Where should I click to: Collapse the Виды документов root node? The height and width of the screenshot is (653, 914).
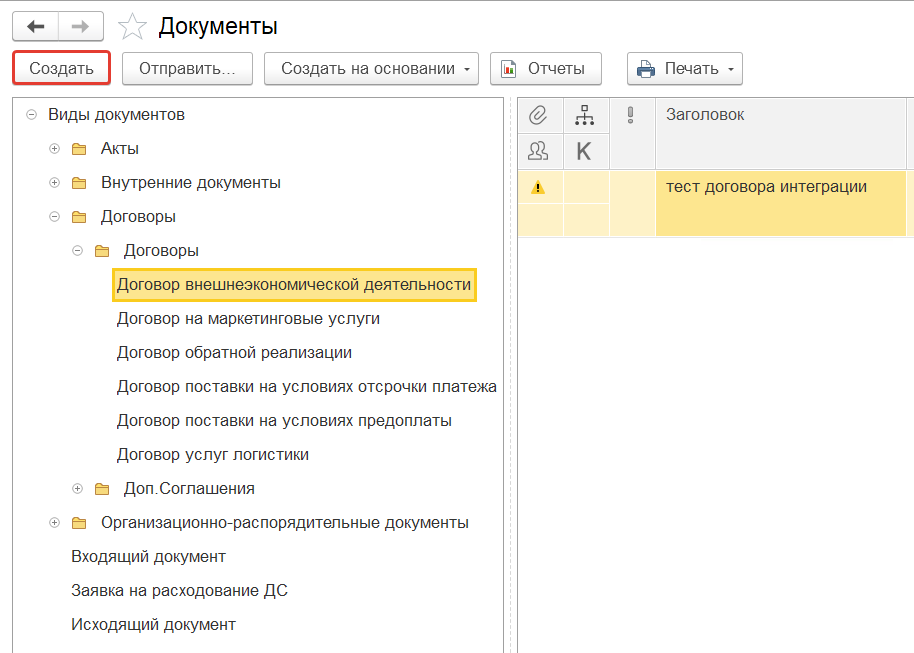pyautogui.click(x=31, y=115)
